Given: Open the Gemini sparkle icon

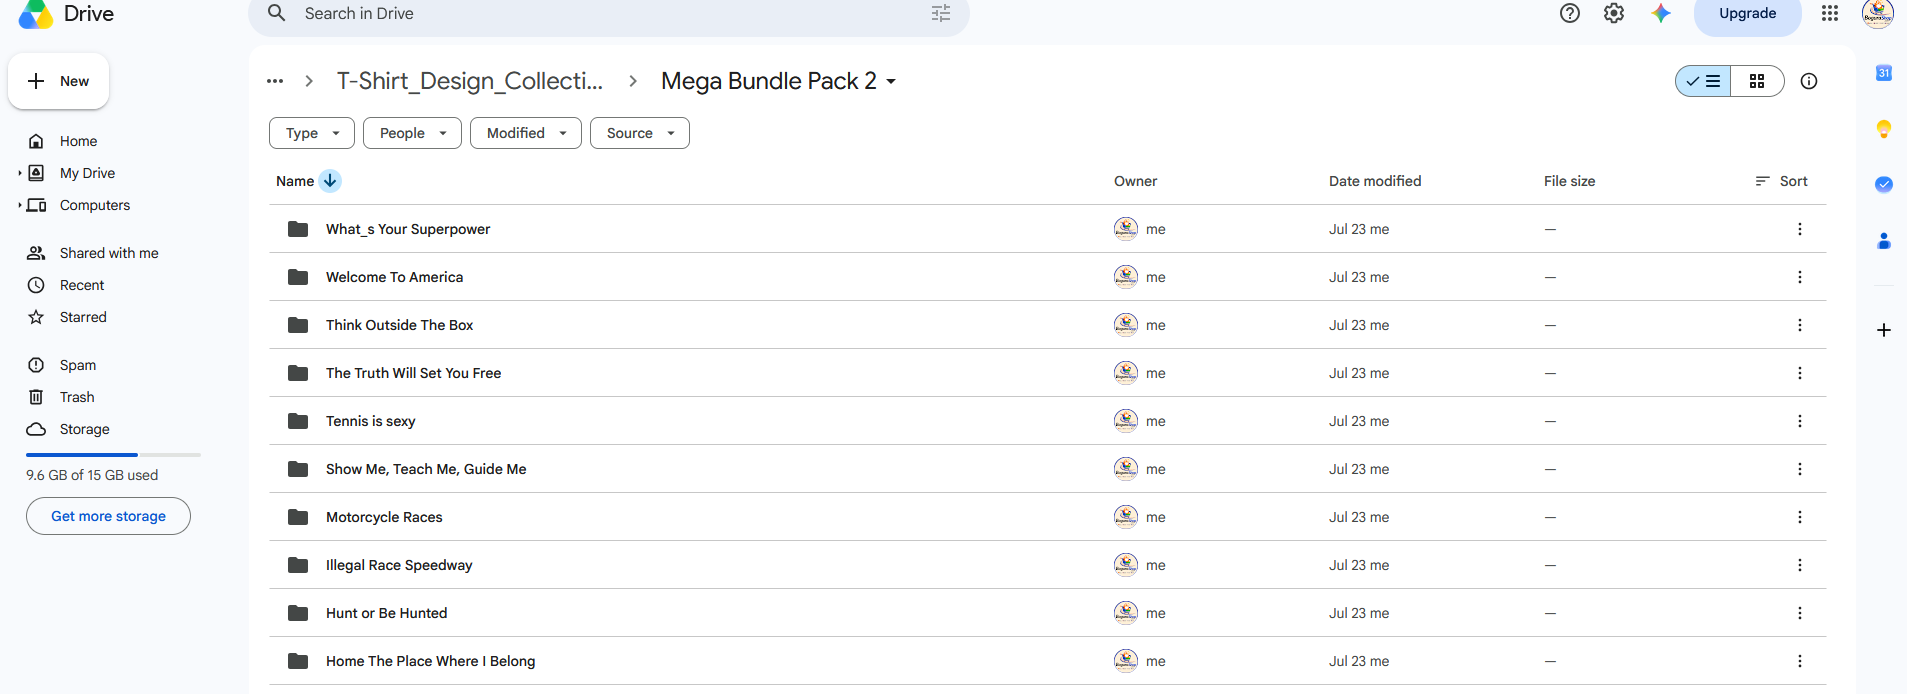Looking at the screenshot, I should [1661, 13].
